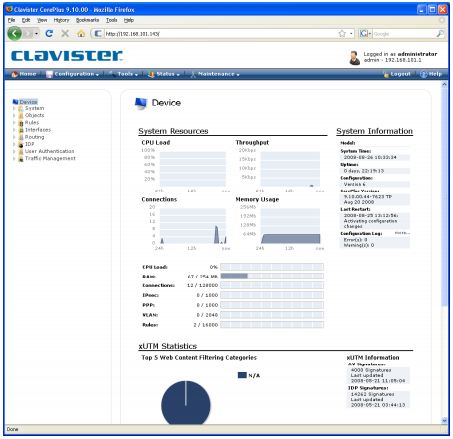This screenshot has height=439, width=453.
Task: Click the web content filtering pie chart
Action: tap(186, 402)
